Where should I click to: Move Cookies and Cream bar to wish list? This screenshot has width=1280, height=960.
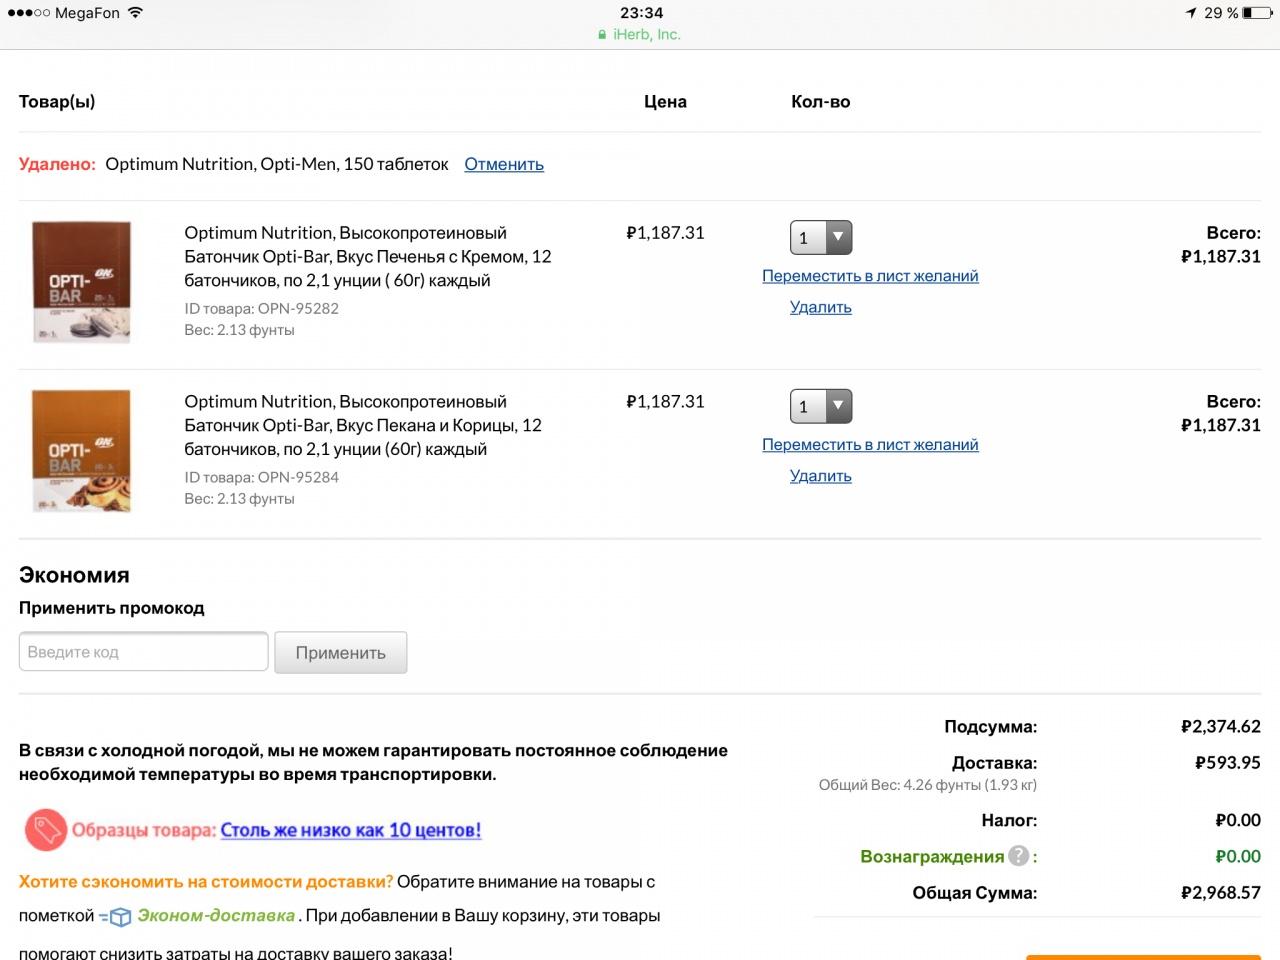(870, 276)
